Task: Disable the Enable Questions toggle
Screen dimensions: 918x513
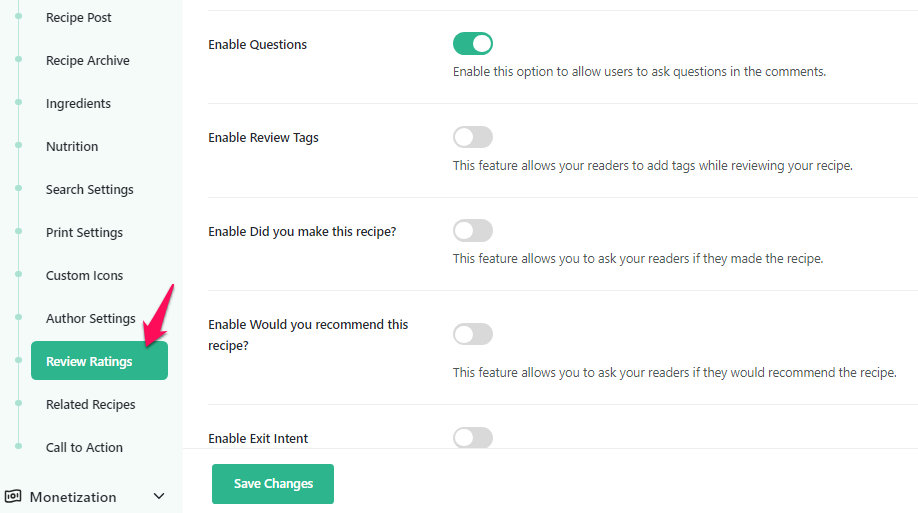Action: [x=473, y=43]
